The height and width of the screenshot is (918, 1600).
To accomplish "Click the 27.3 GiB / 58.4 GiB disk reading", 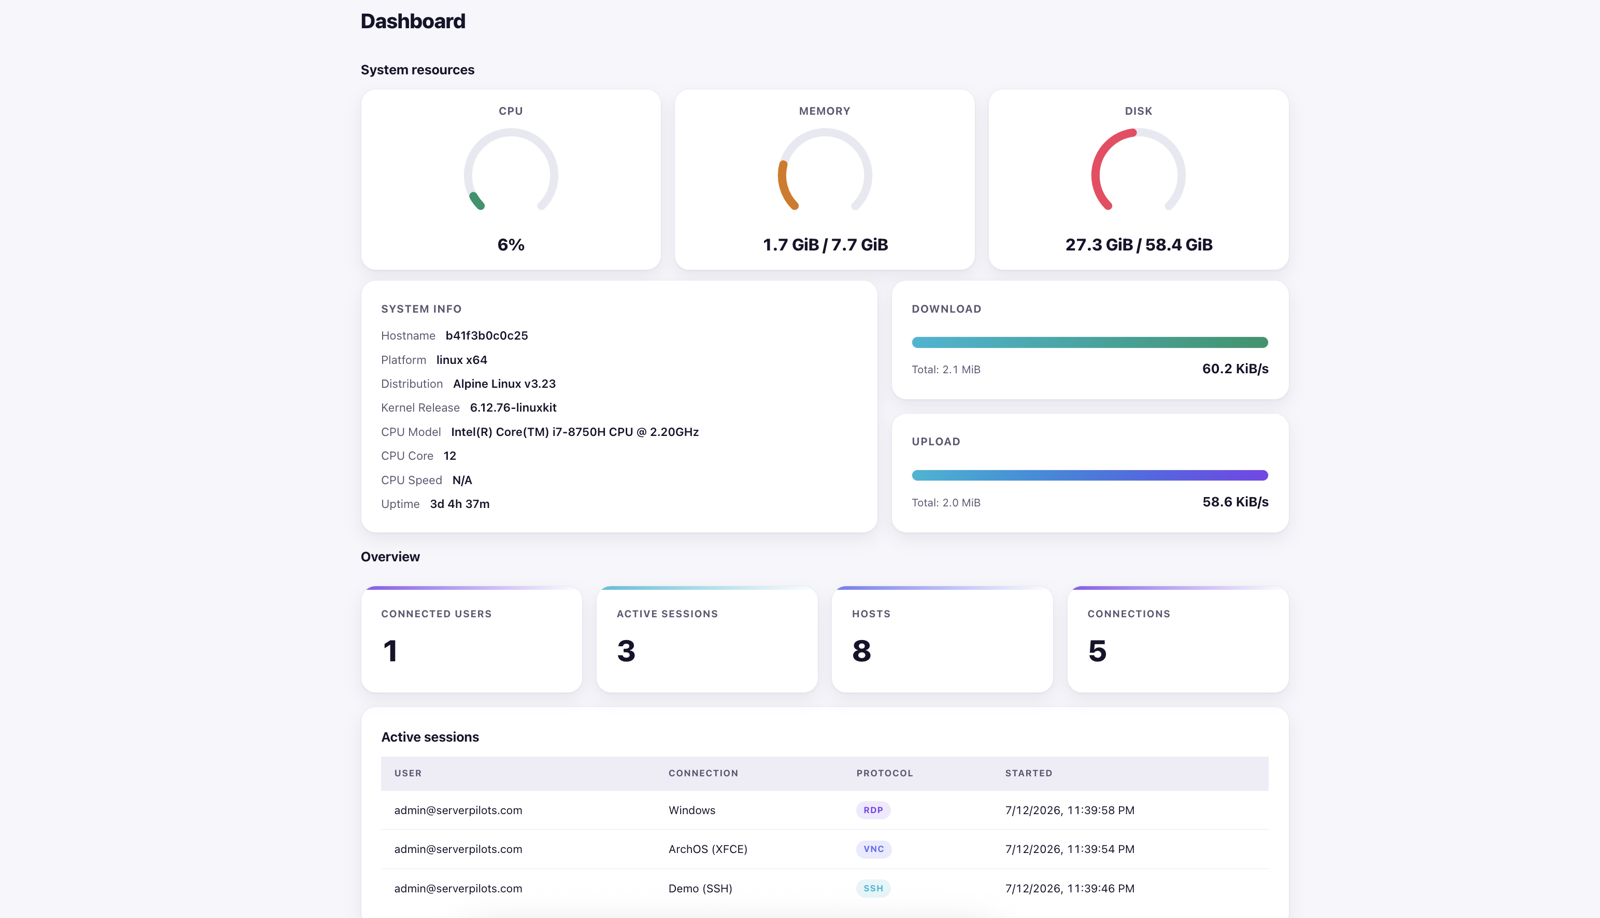I will [1139, 245].
